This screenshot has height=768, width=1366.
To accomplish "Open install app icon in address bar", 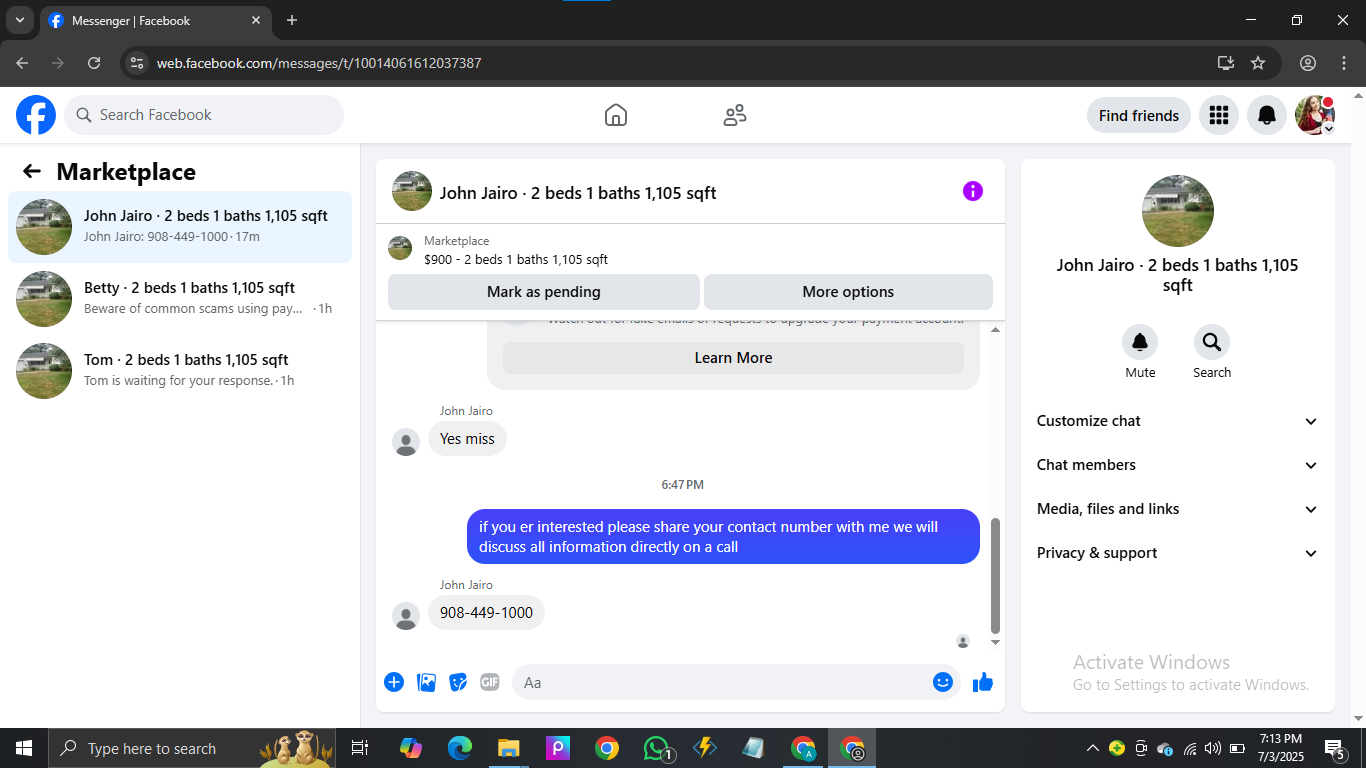I will 1226,63.
